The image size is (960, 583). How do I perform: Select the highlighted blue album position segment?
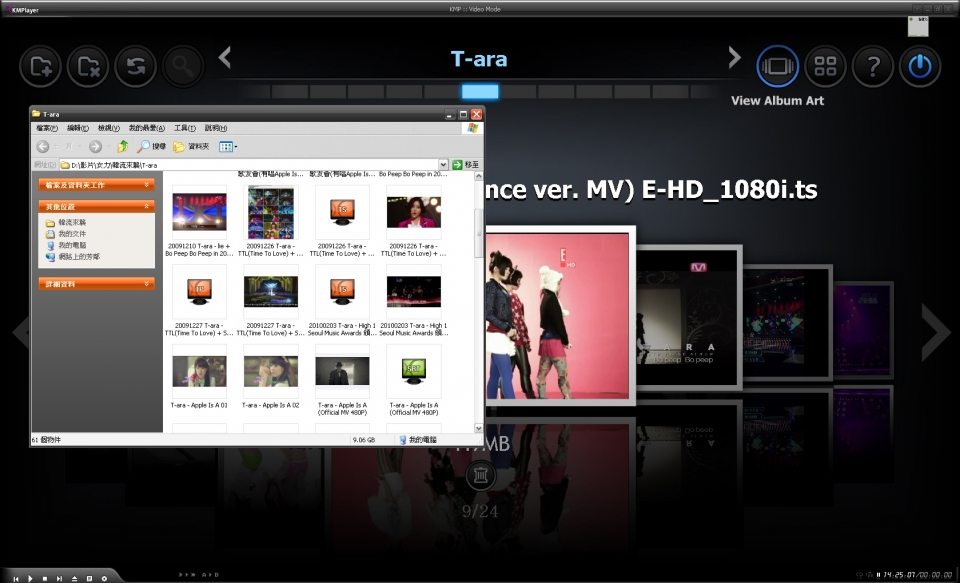click(480, 92)
